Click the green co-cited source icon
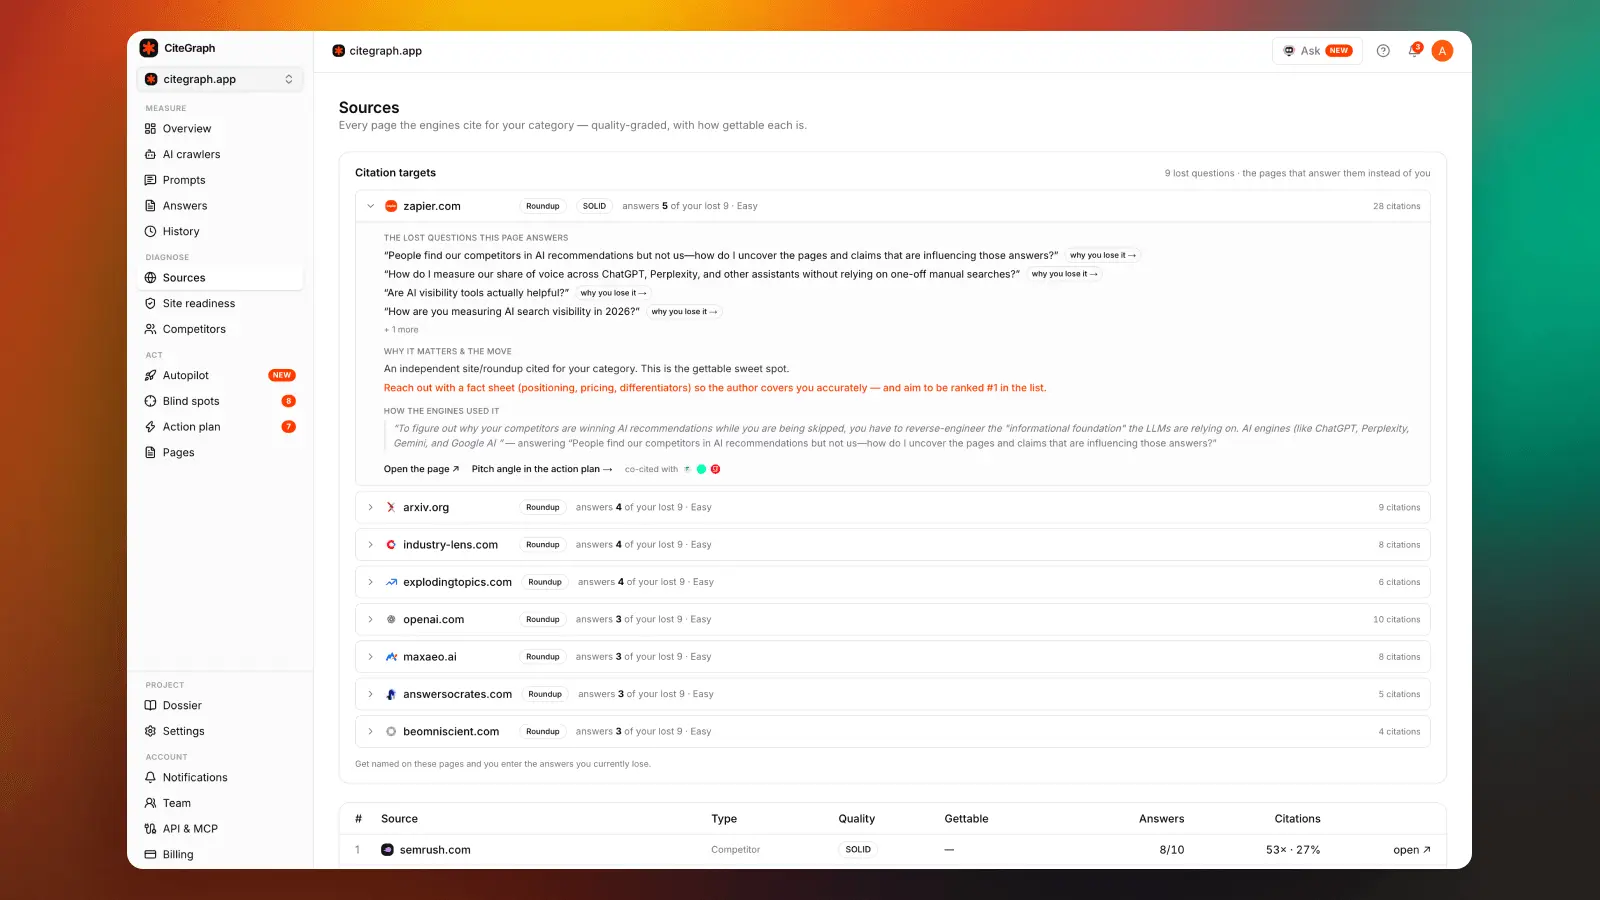Image resolution: width=1600 pixels, height=900 pixels. [701, 469]
